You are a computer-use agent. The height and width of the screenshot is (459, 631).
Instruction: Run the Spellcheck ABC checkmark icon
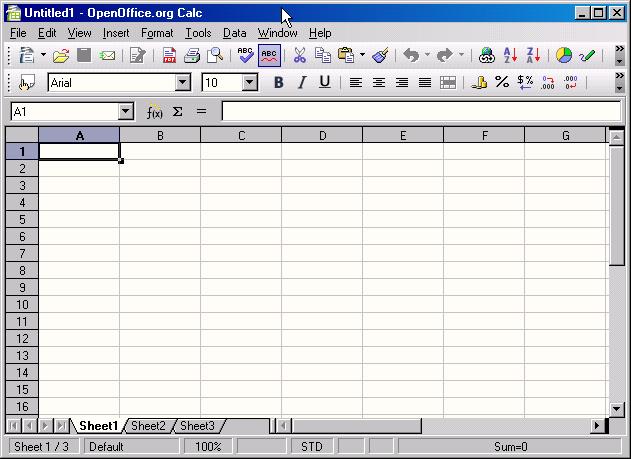click(x=245, y=55)
